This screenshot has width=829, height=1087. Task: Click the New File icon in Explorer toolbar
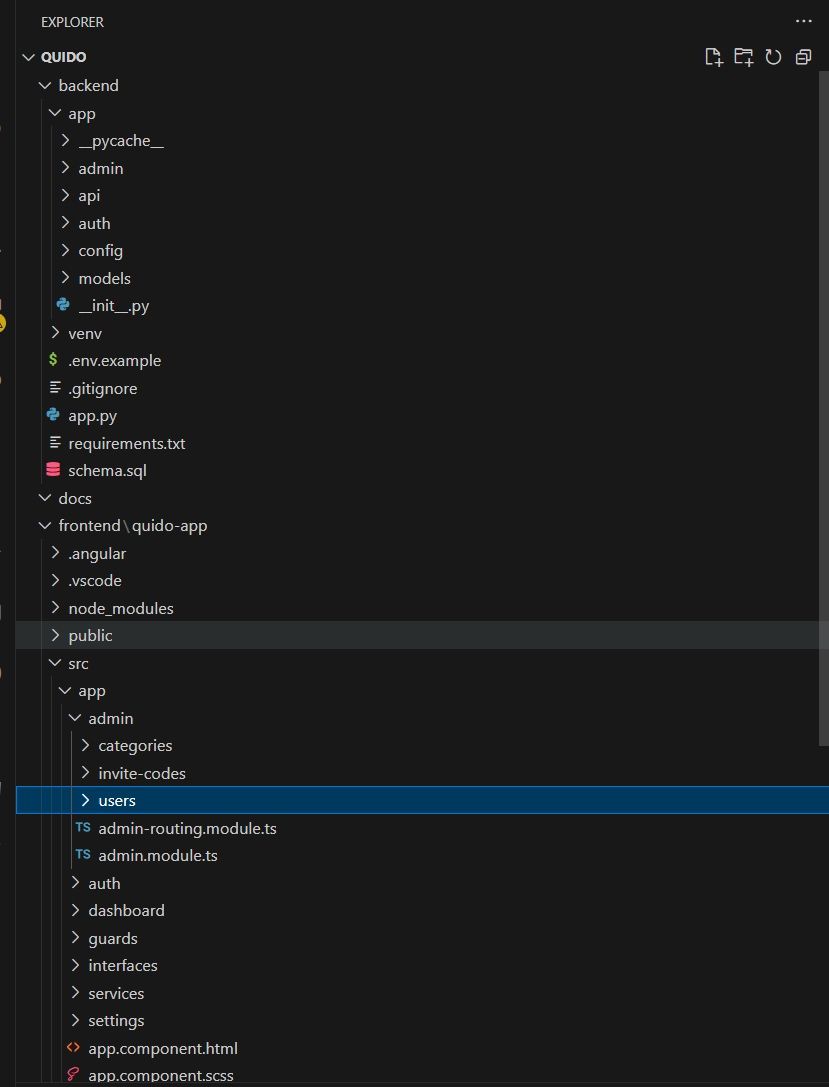(713, 57)
